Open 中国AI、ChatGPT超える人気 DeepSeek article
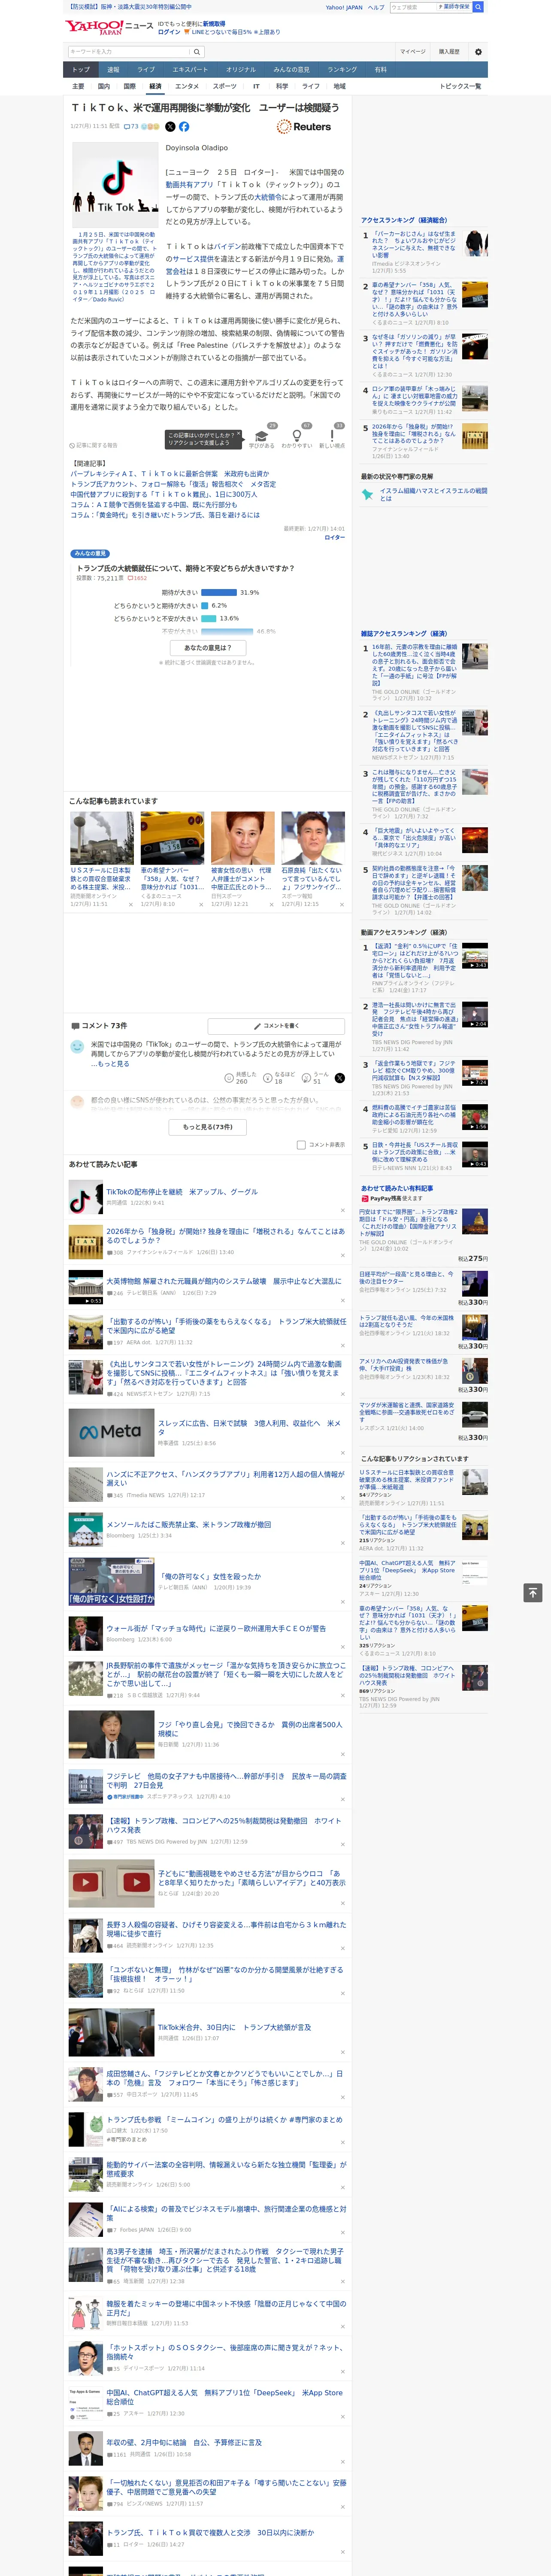The image size is (551, 2576). coord(224,2397)
